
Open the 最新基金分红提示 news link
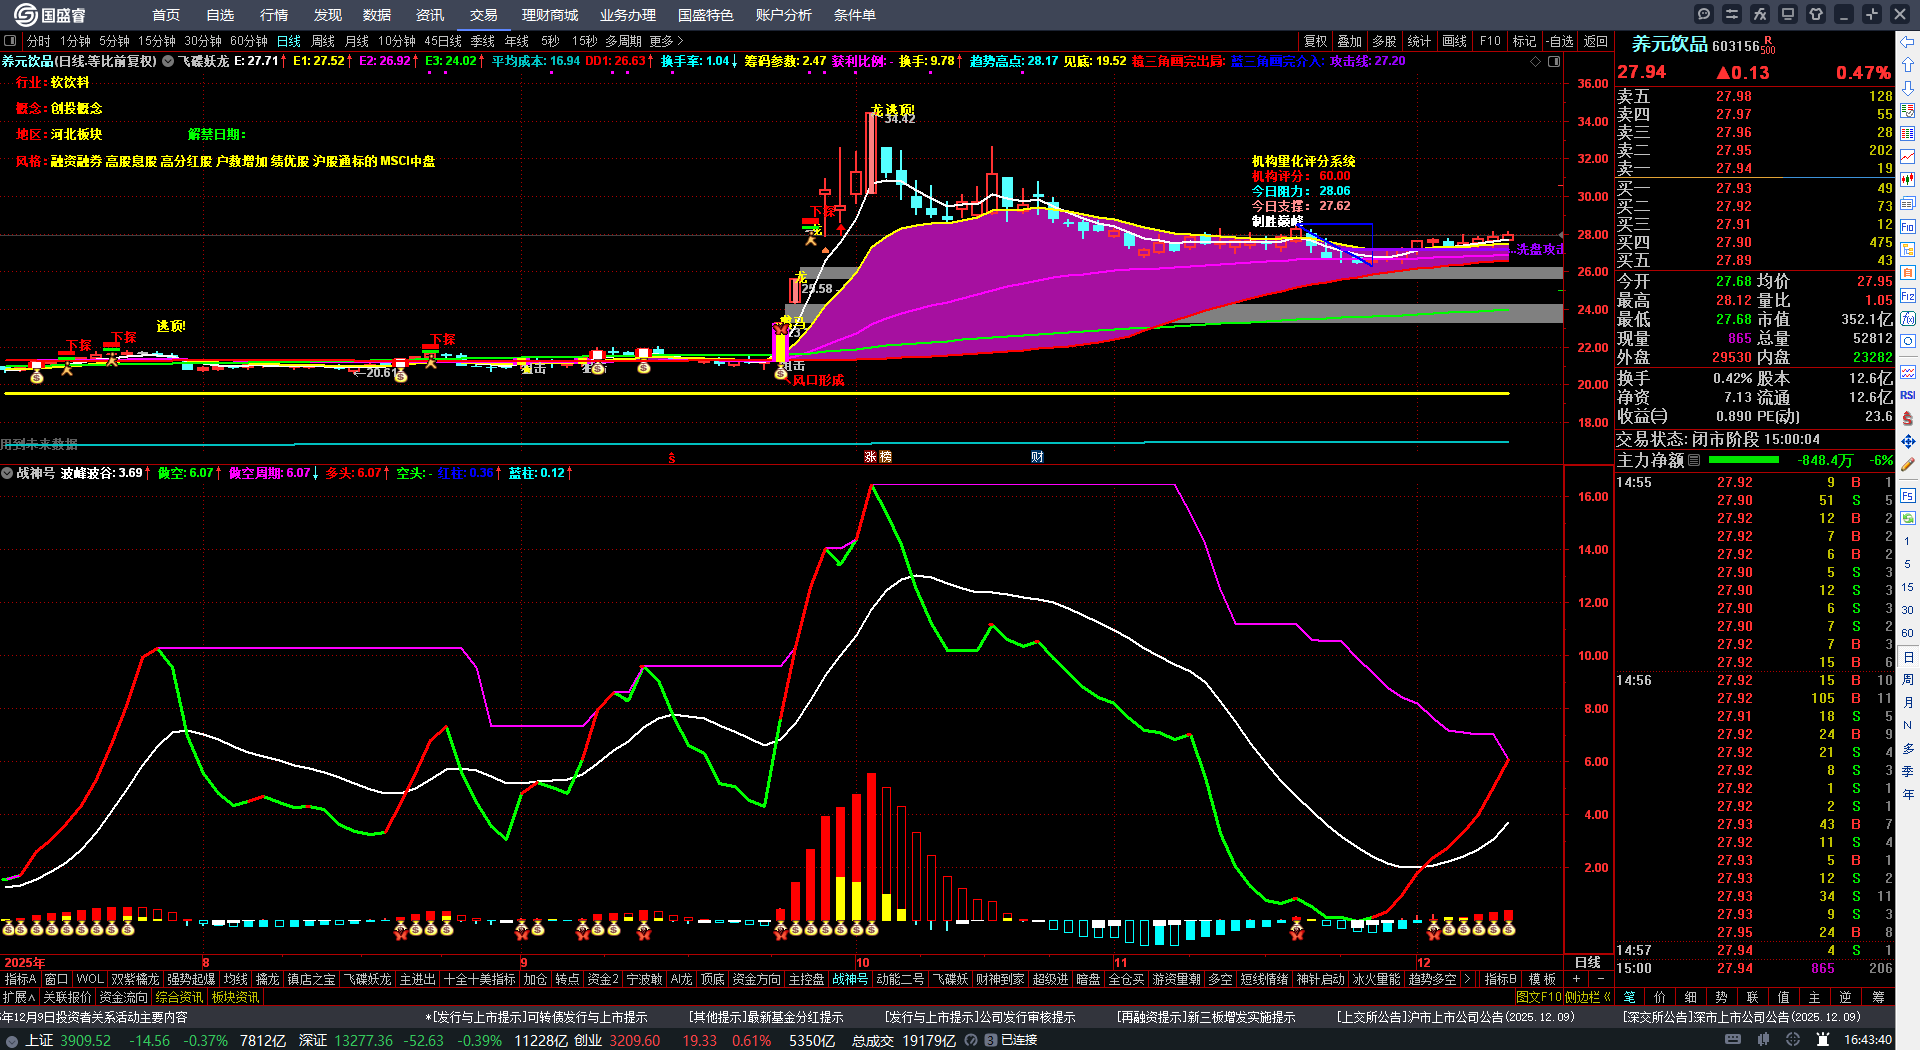(x=766, y=1017)
